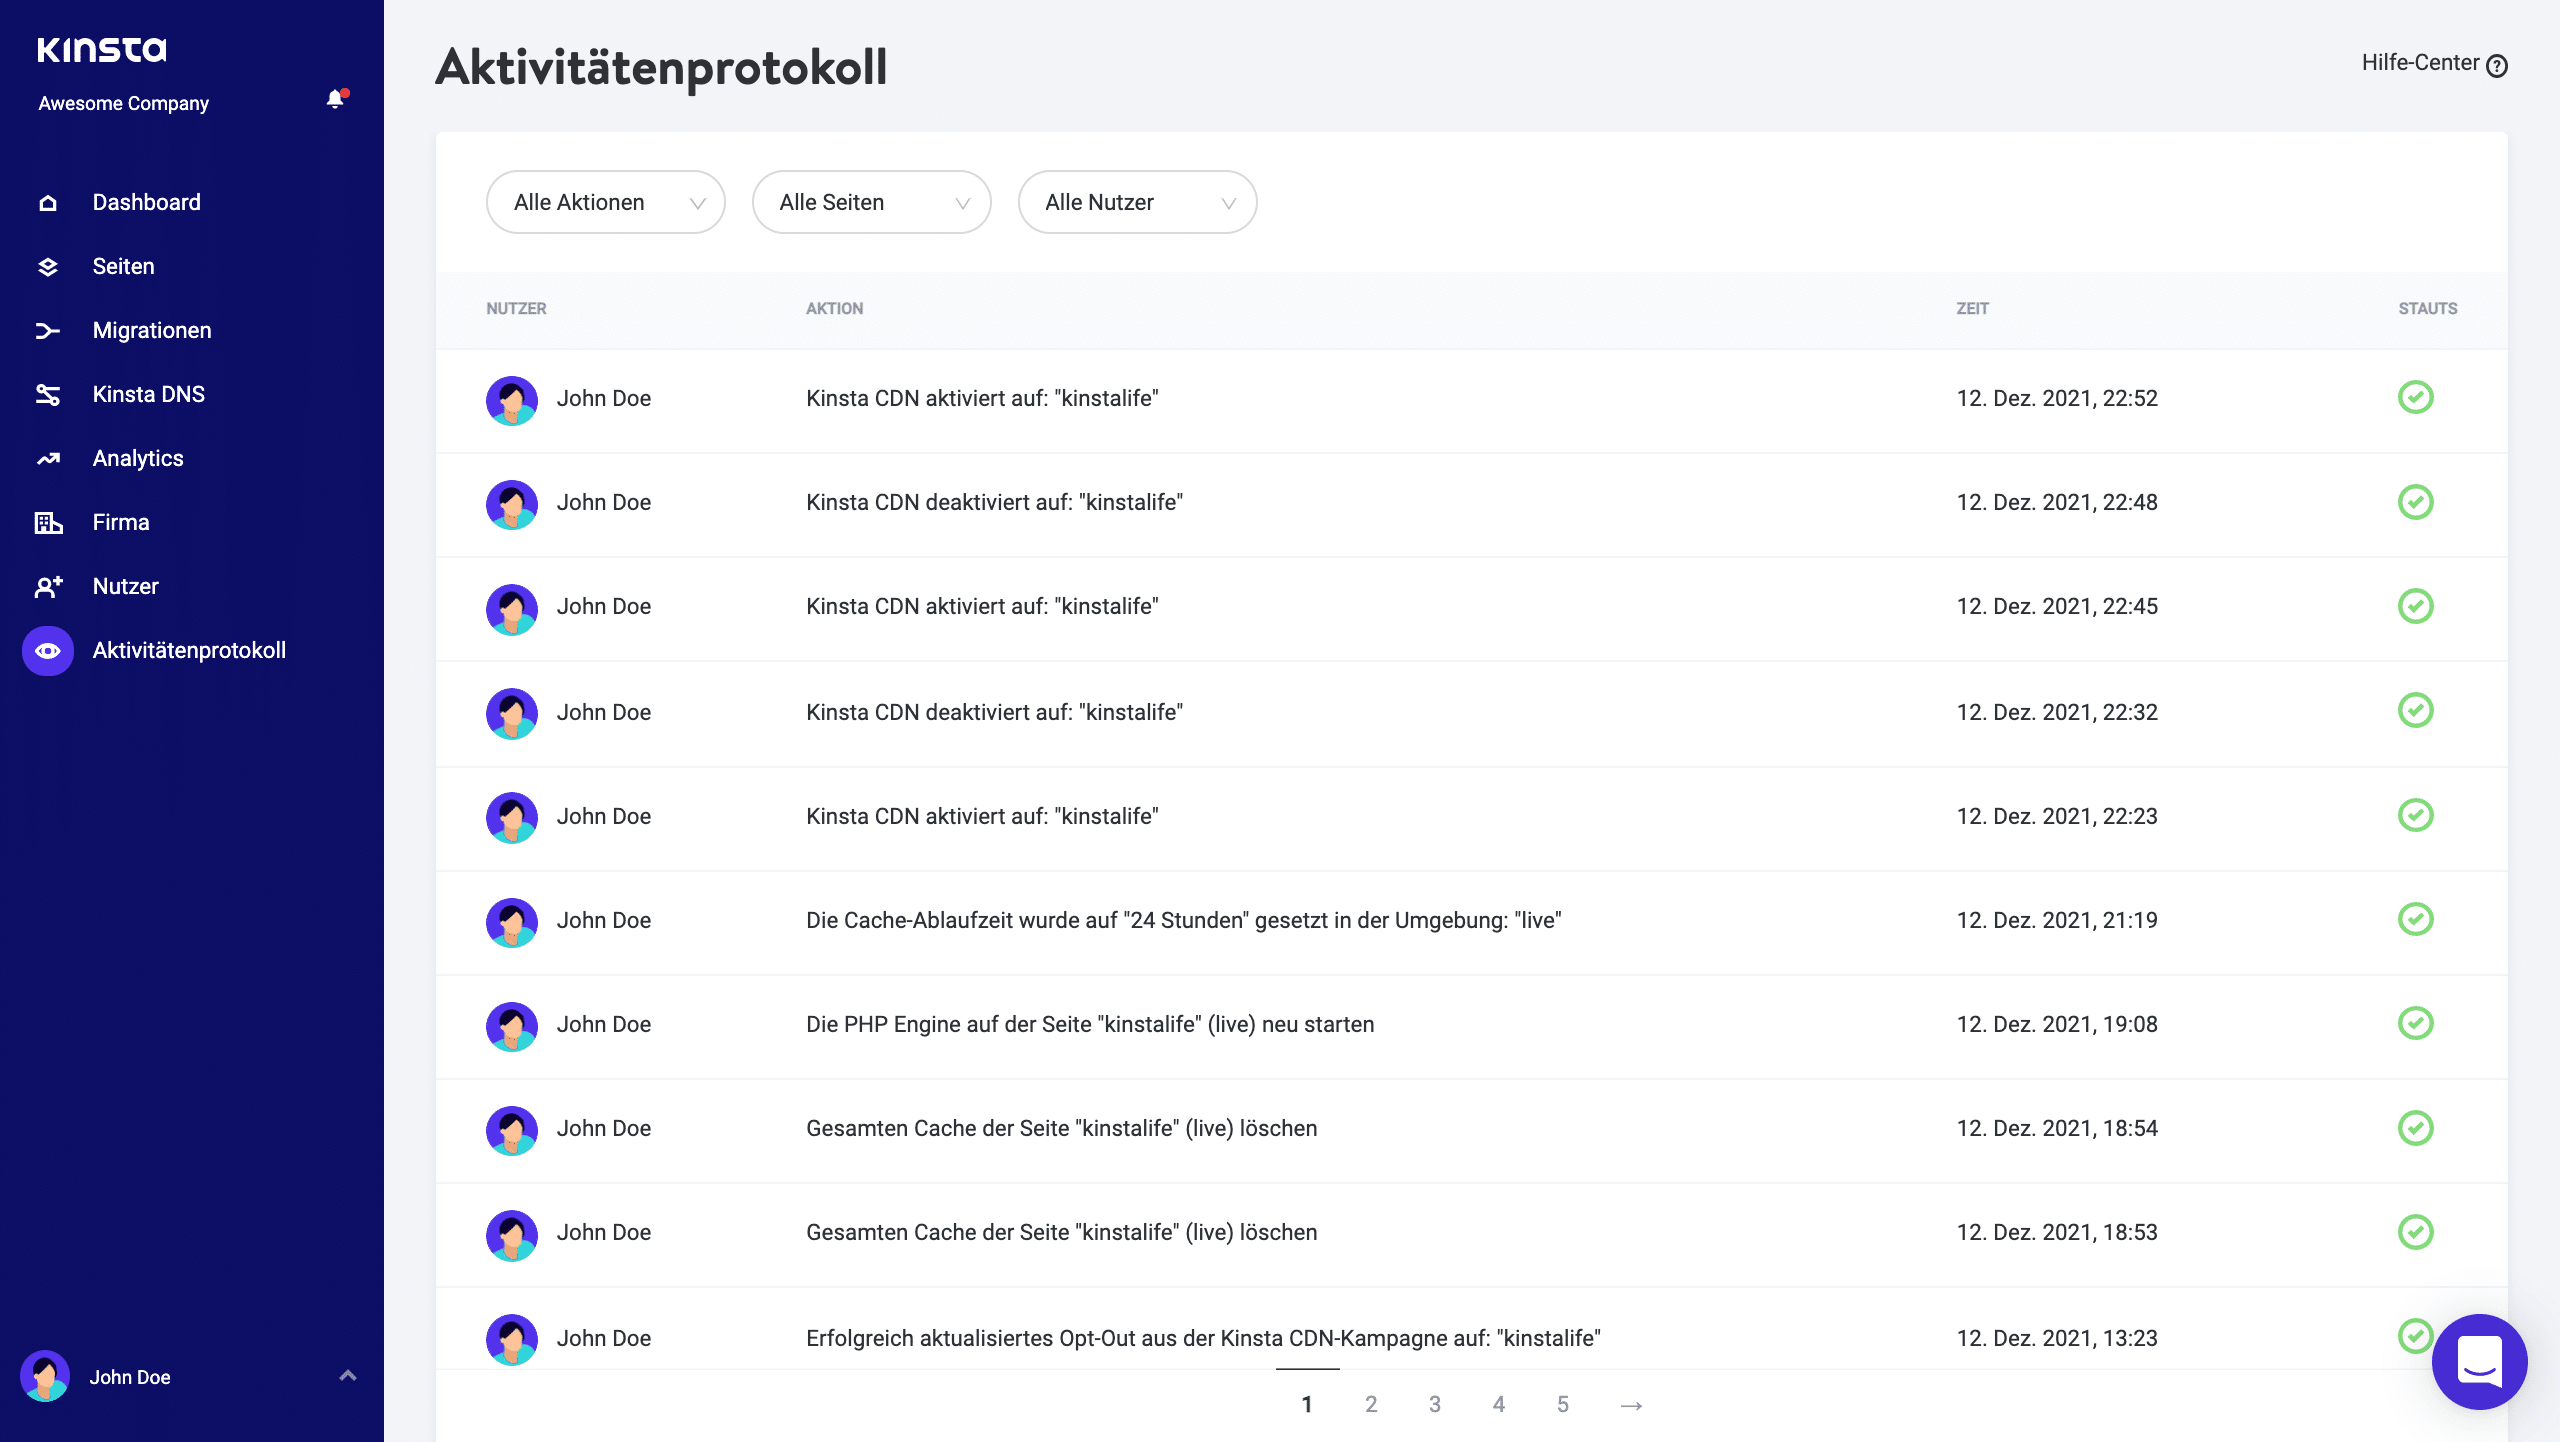Open the Alle Nutzer filter dropdown
The width and height of the screenshot is (2560, 1442).
[x=1137, y=201]
